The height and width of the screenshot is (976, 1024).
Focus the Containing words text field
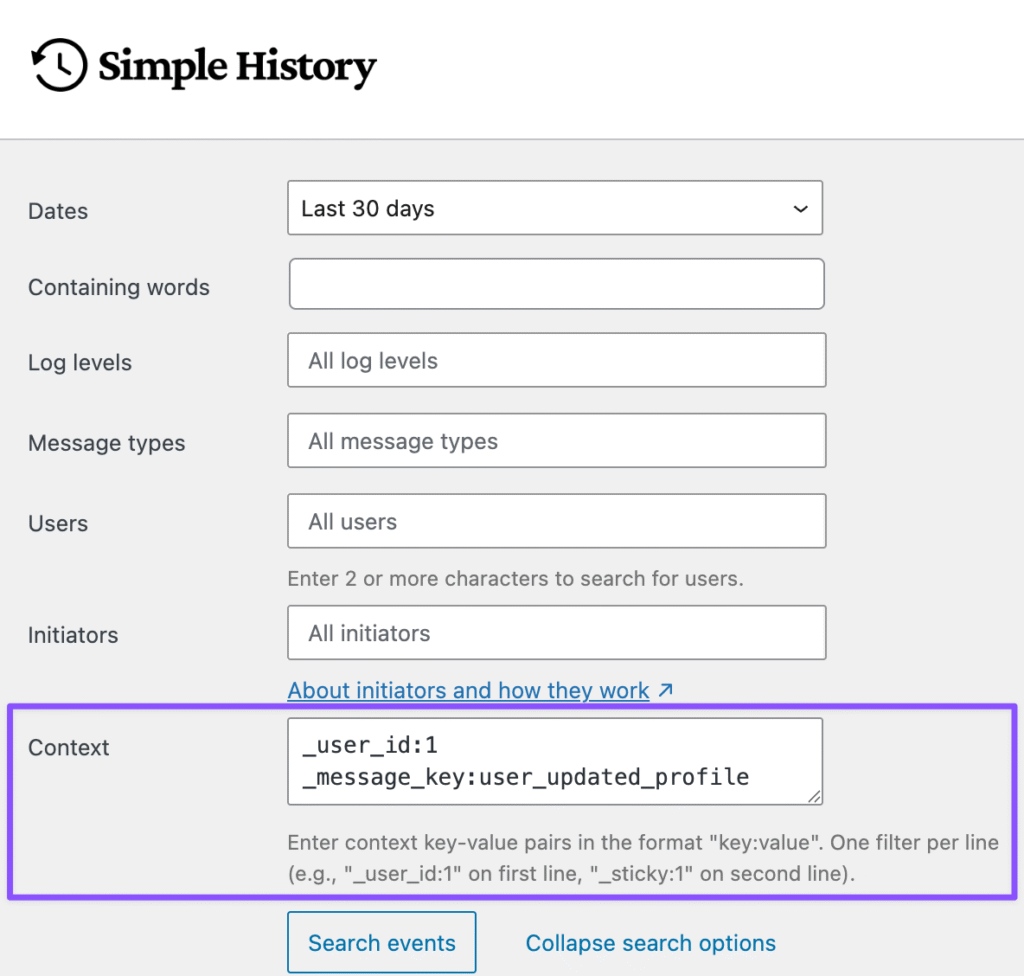(556, 285)
